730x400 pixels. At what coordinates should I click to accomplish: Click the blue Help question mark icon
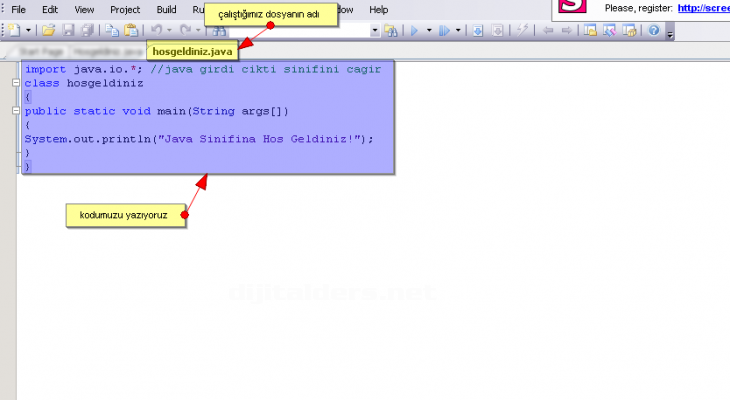pos(654,31)
